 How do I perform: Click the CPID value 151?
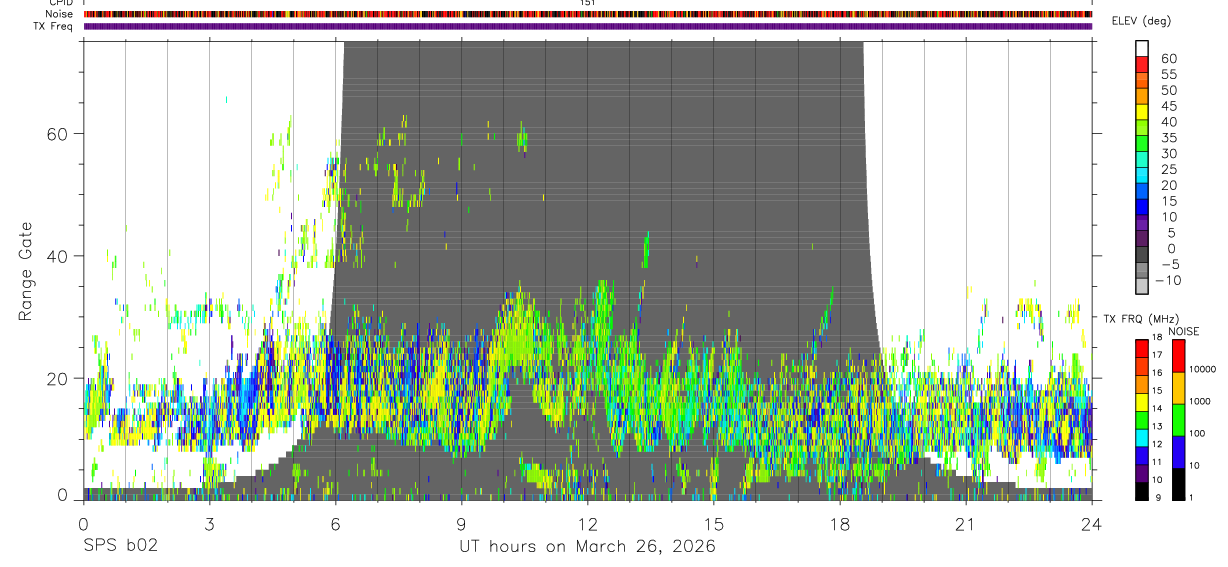click(587, 3)
